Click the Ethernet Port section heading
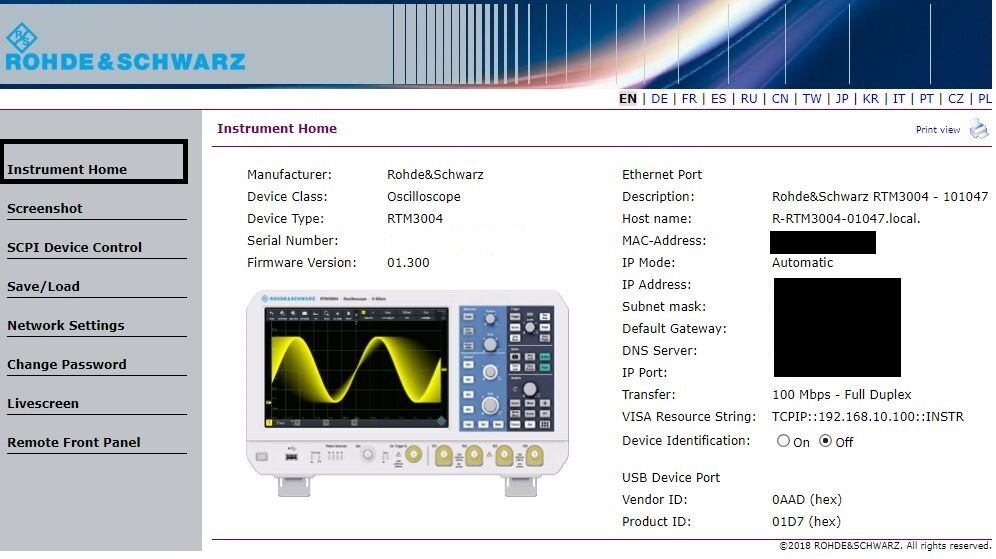The width and height of the screenshot is (996, 559). [x=662, y=174]
